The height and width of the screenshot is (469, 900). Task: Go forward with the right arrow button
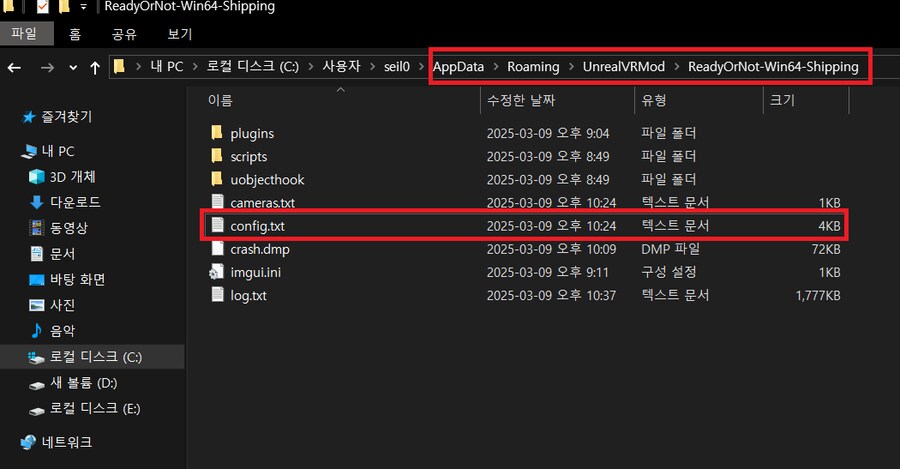point(47,68)
